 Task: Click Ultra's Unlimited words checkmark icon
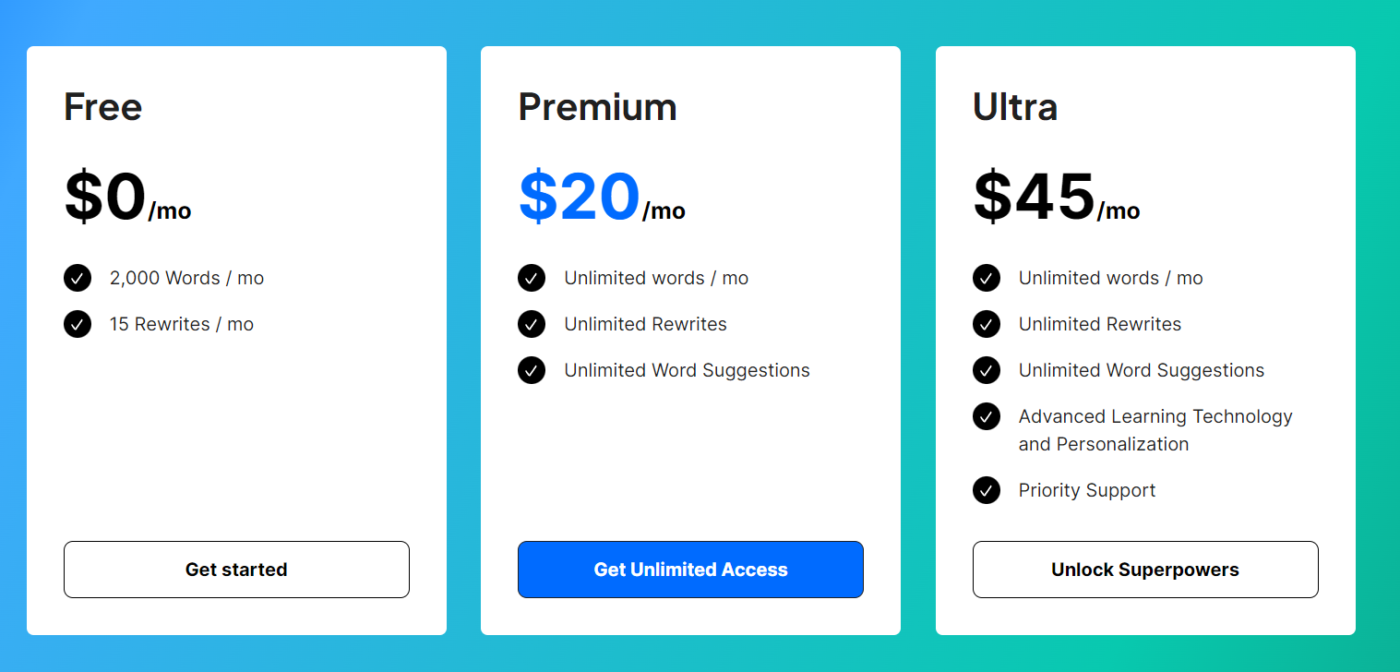tap(986, 278)
